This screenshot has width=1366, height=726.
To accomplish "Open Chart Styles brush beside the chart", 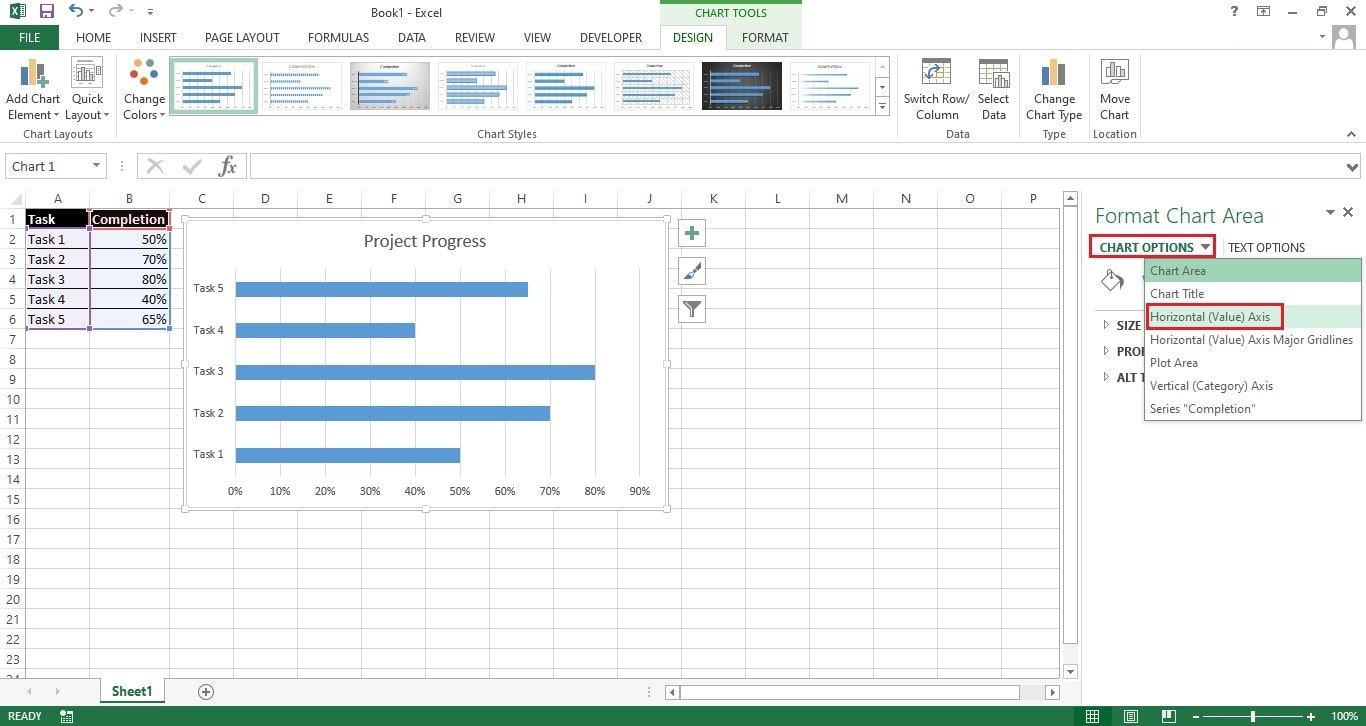I will 691,270.
